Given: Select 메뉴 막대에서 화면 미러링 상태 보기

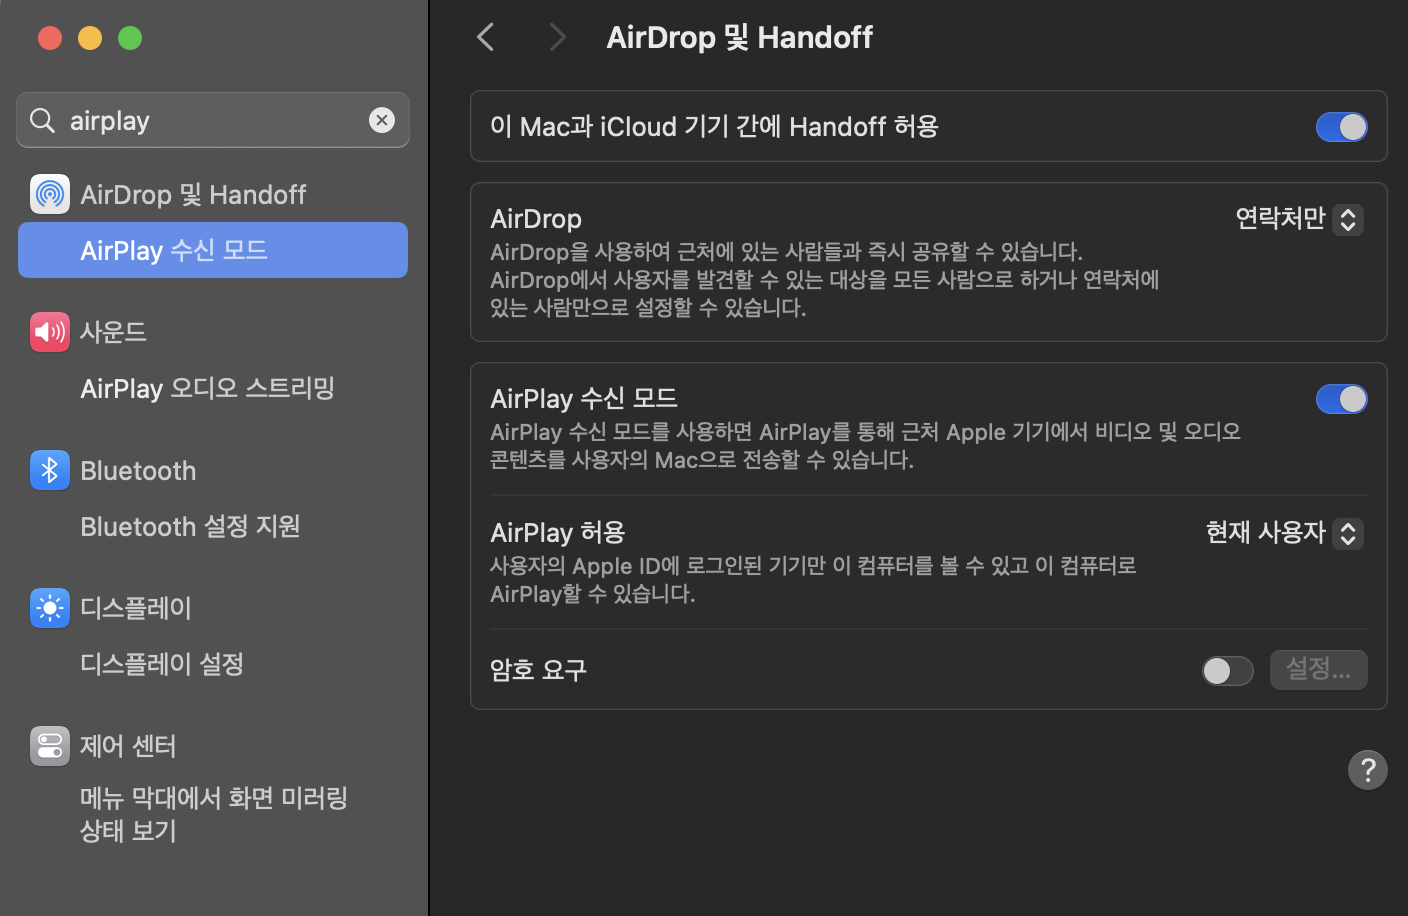Looking at the screenshot, I should pyautogui.click(x=214, y=814).
